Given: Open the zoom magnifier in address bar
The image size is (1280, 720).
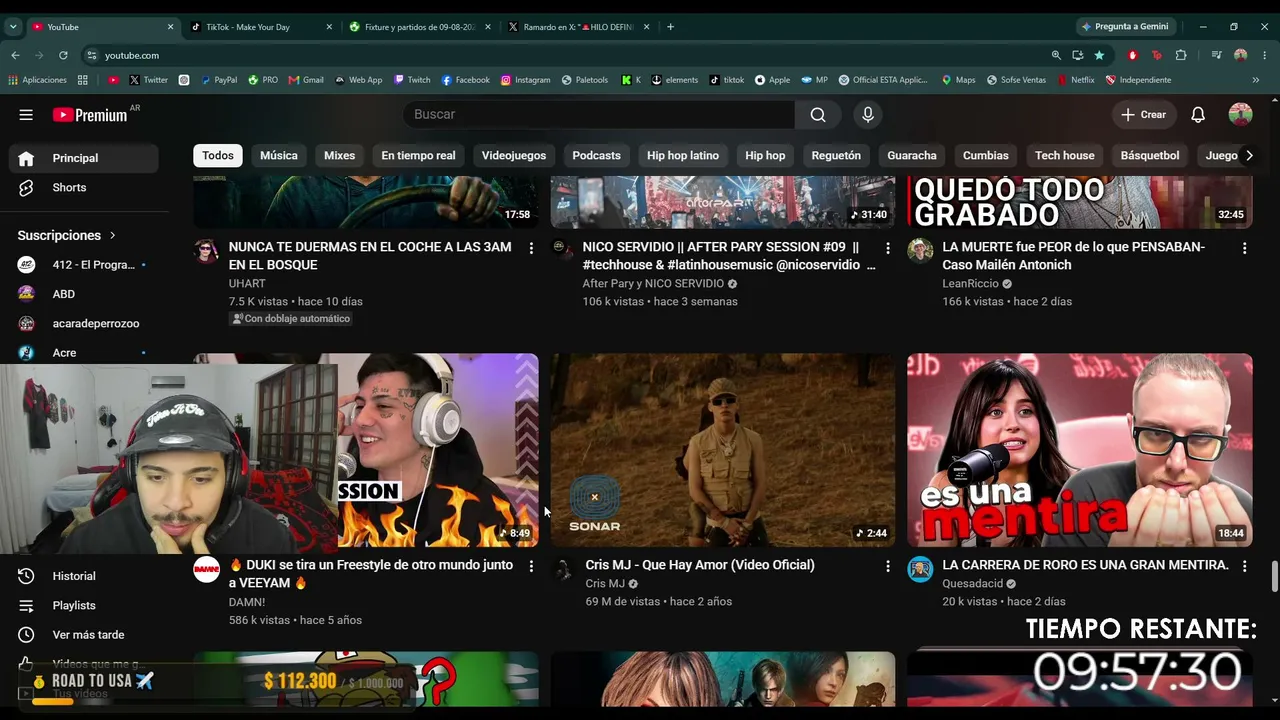Looking at the screenshot, I should [1056, 55].
